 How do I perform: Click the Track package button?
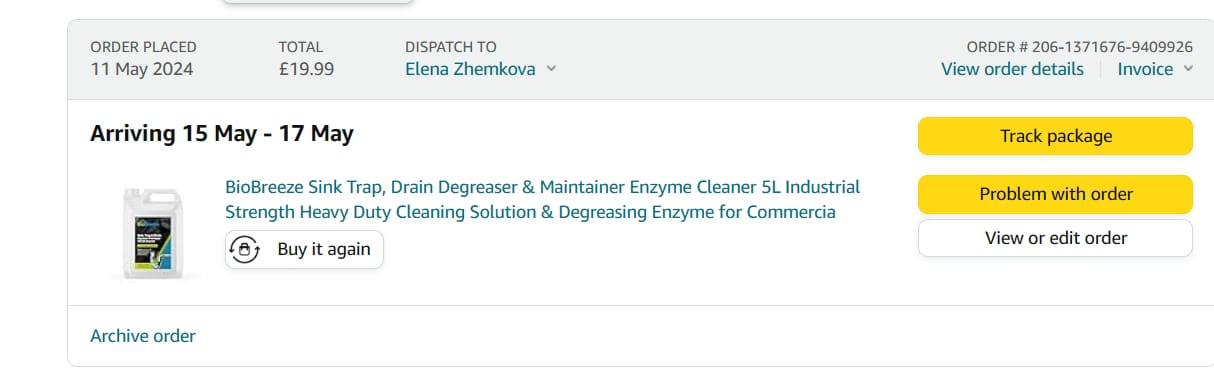click(x=1055, y=136)
